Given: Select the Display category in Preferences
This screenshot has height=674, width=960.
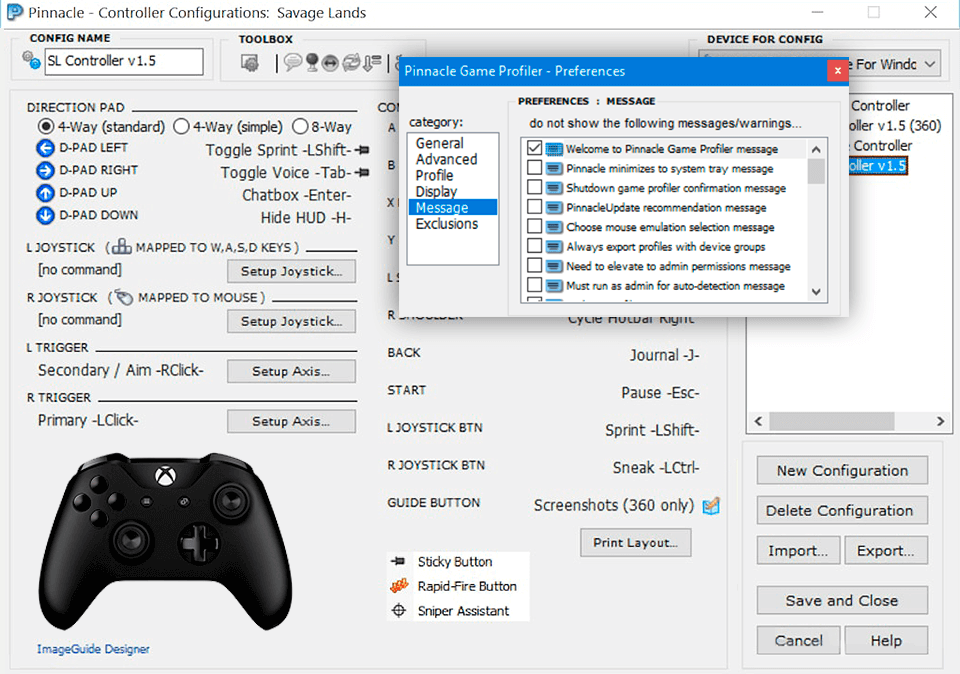Looking at the screenshot, I should click(x=436, y=192).
